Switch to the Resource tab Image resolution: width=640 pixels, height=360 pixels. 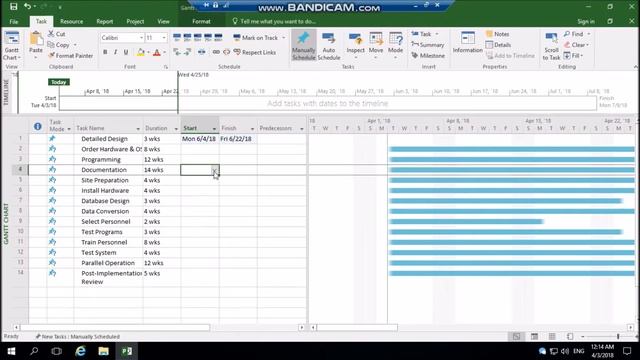pos(71,21)
